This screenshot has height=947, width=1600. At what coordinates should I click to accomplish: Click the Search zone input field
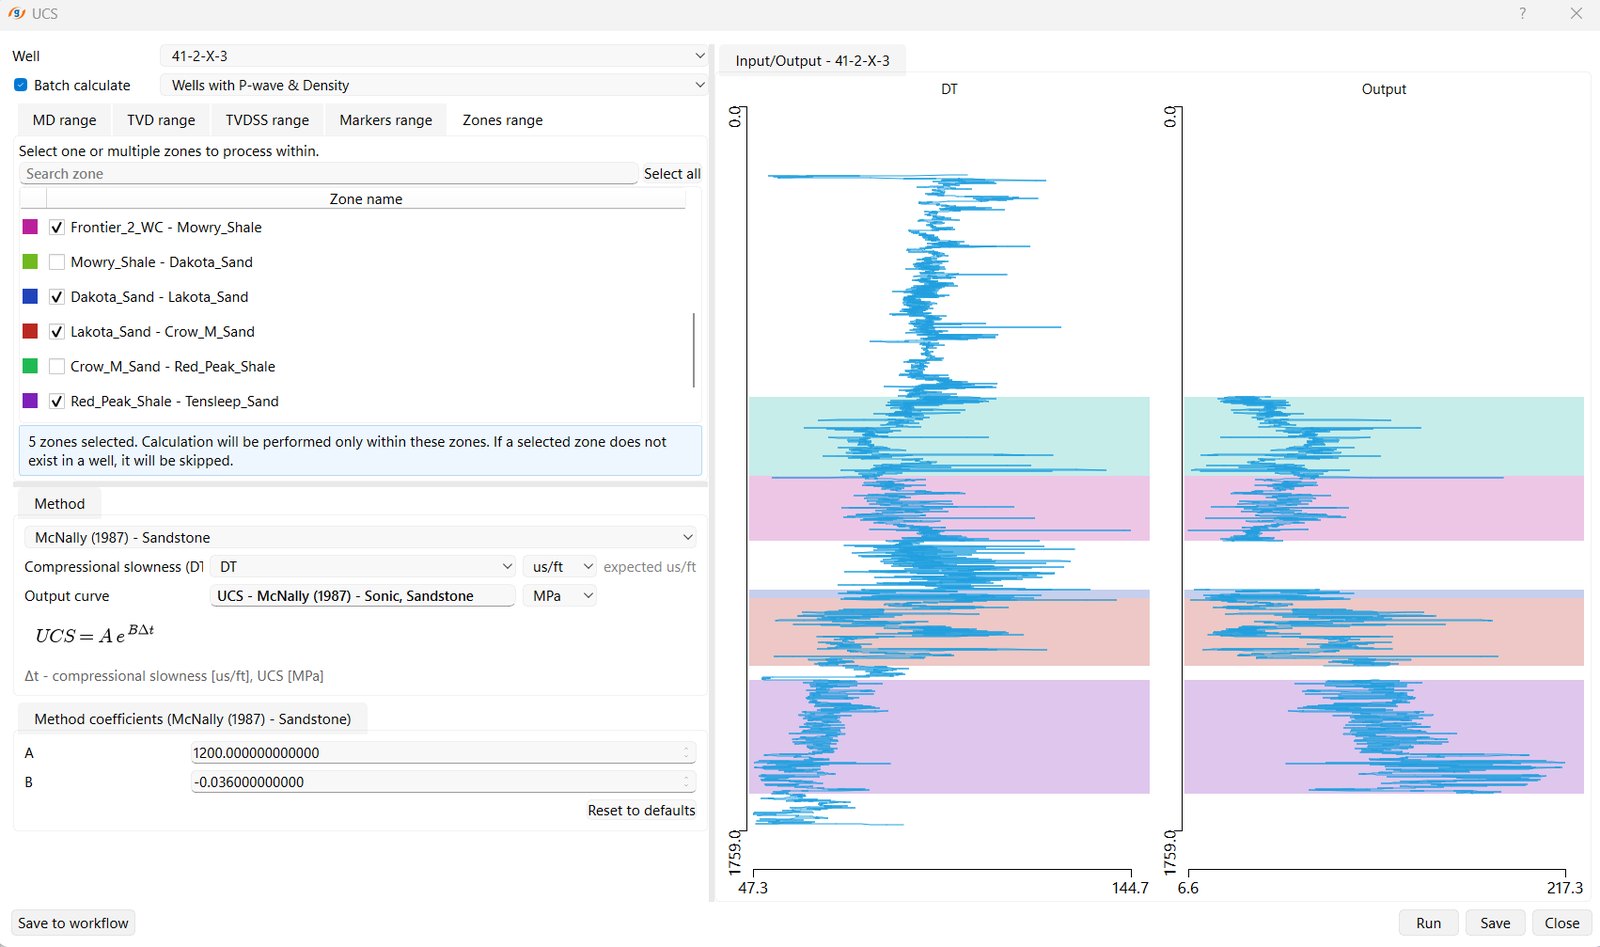pos(328,173)
